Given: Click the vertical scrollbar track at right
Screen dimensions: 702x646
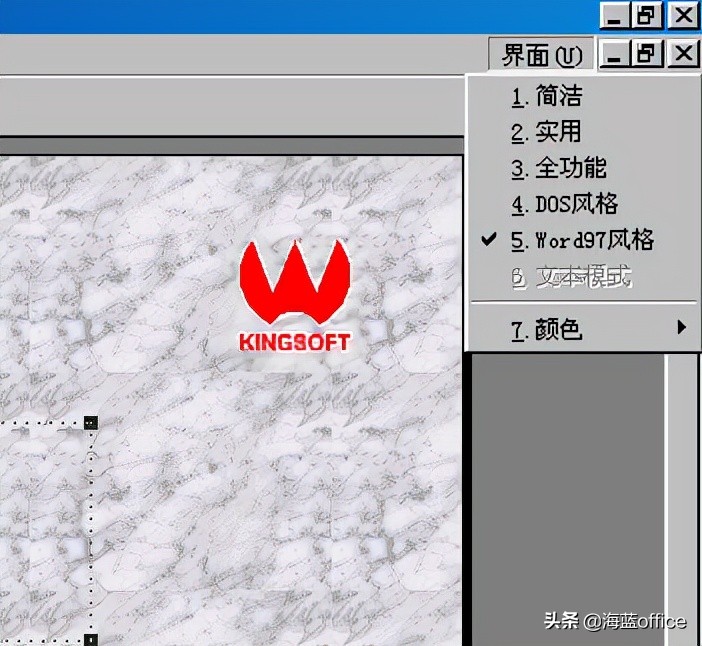Looking at the screenshot, I should [681, 499].
